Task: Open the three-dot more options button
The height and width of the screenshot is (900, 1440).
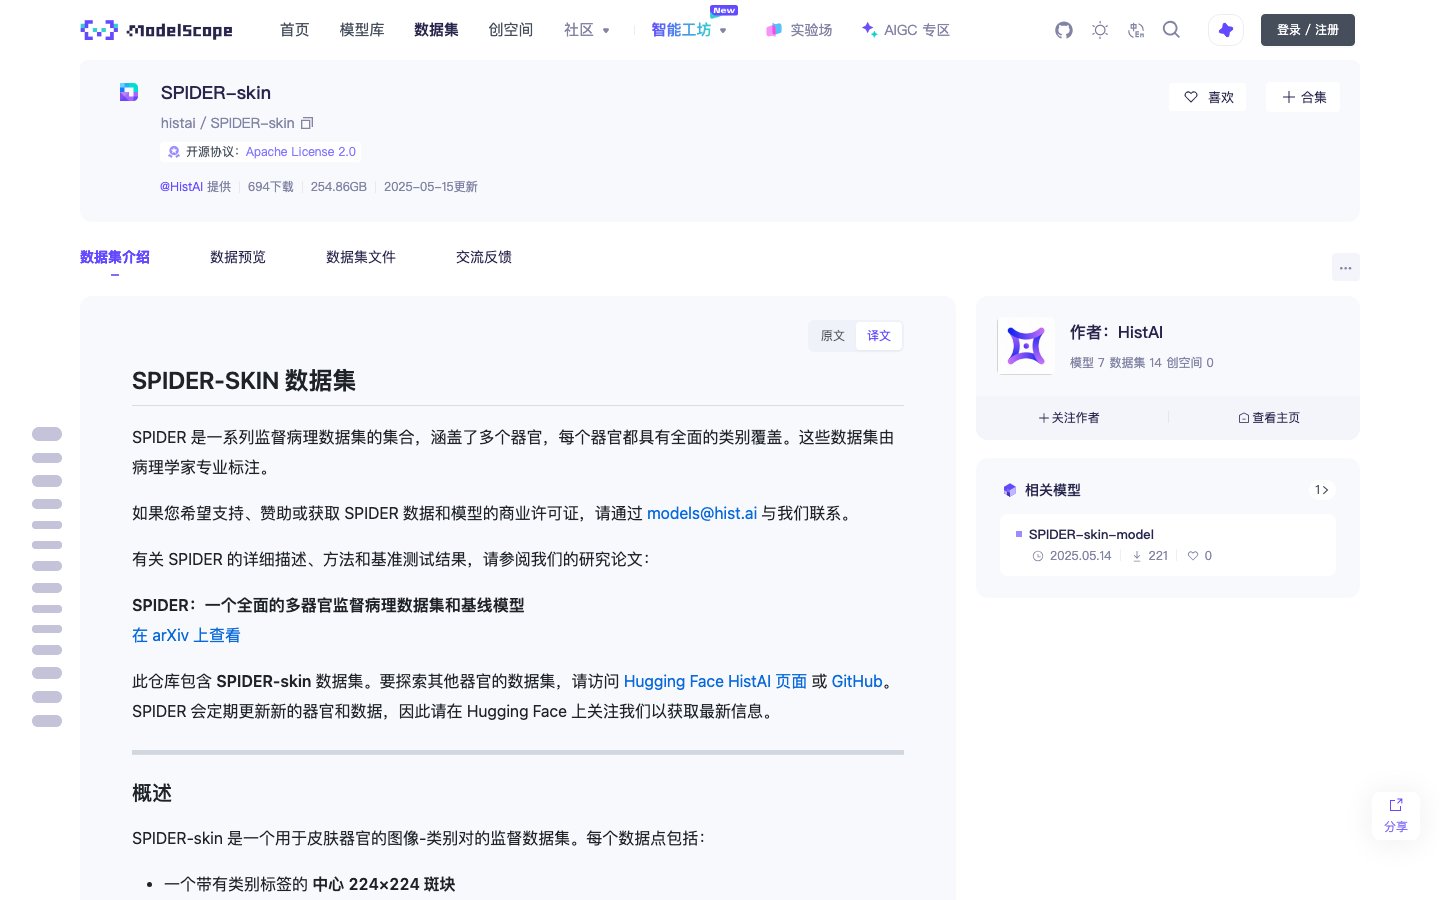Action: tap(1346, 267)
